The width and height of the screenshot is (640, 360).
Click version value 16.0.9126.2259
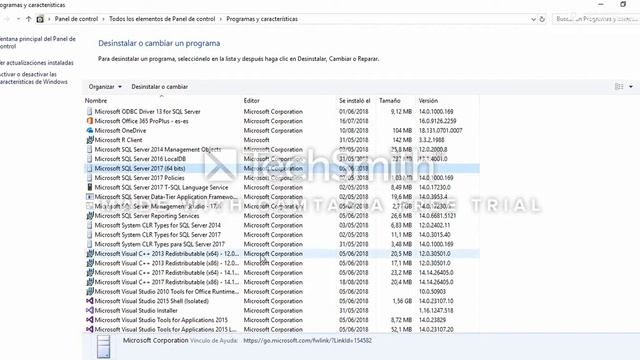point(438,121)
